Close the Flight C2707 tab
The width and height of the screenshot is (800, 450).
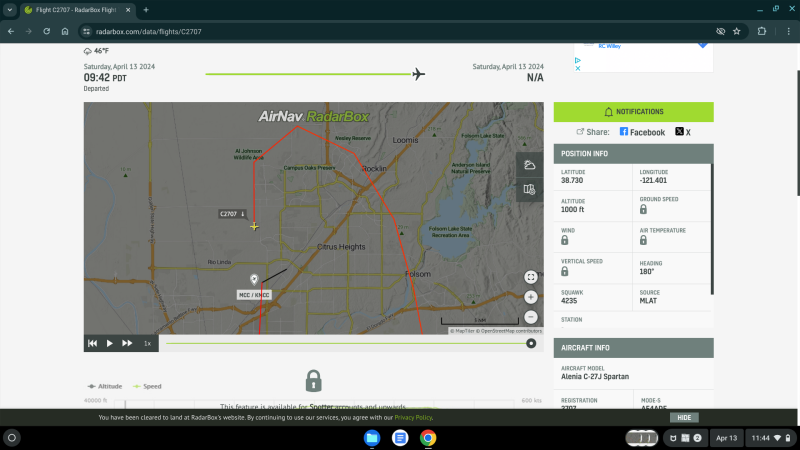tap(128, 10)
